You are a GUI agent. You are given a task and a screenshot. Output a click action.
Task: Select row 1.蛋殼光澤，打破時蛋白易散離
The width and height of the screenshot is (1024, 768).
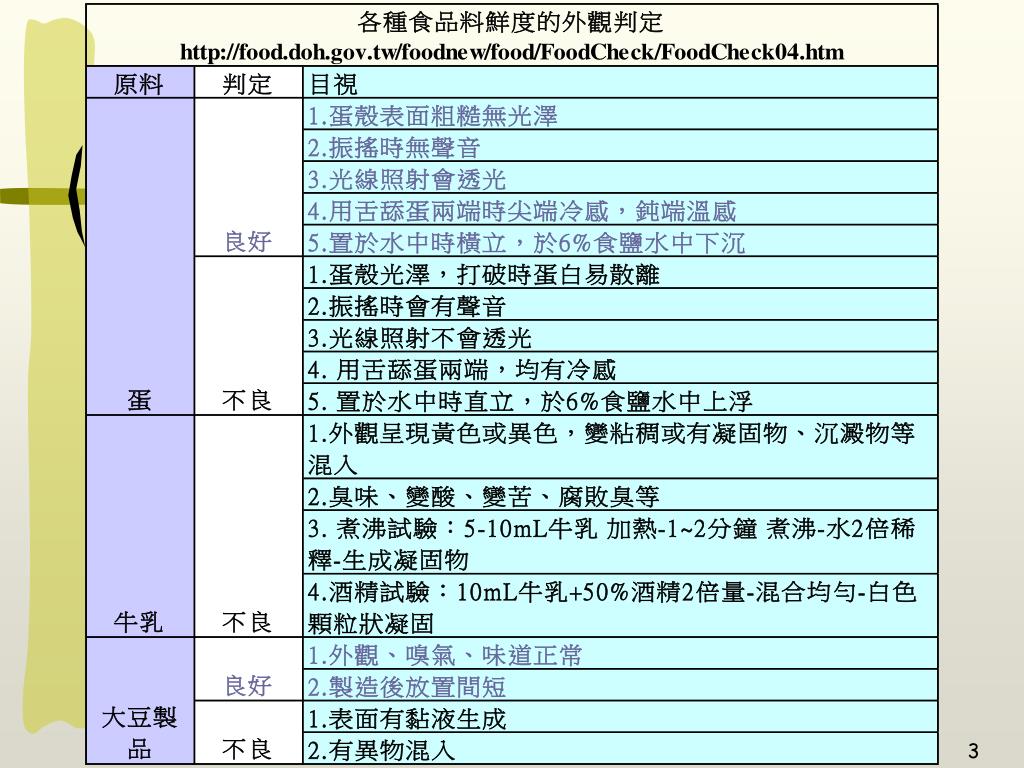pos(620,273)
